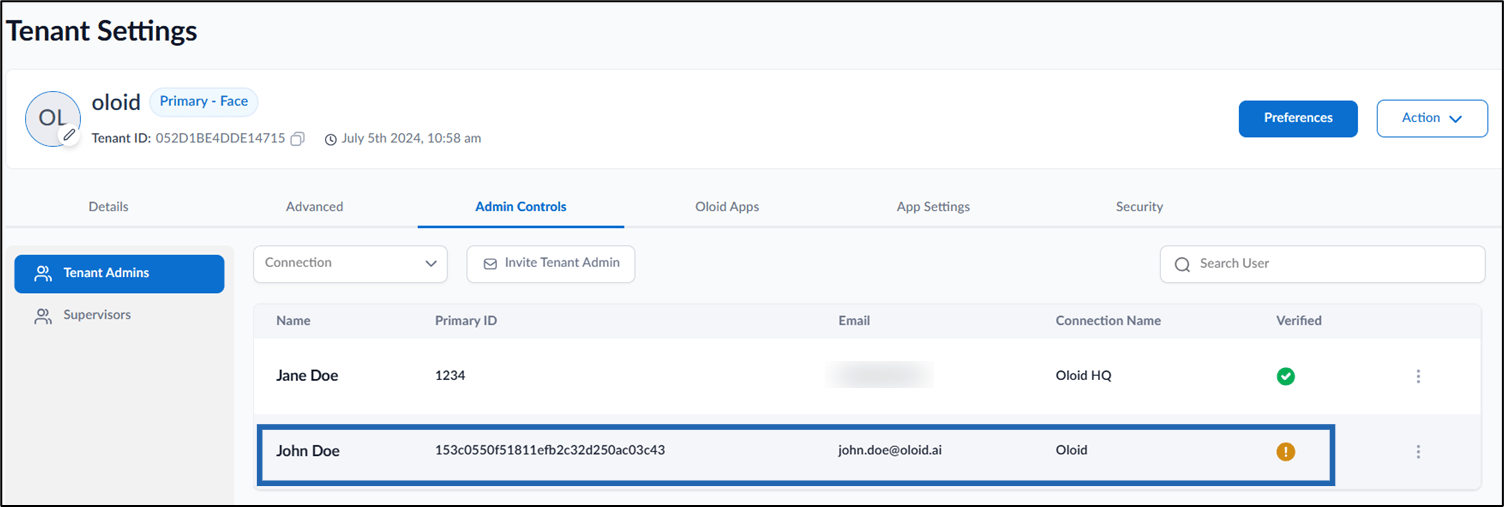The image size is (1504, 507).
Task: Click the email john.doe@oloid.ai
Action: point(890,450)
